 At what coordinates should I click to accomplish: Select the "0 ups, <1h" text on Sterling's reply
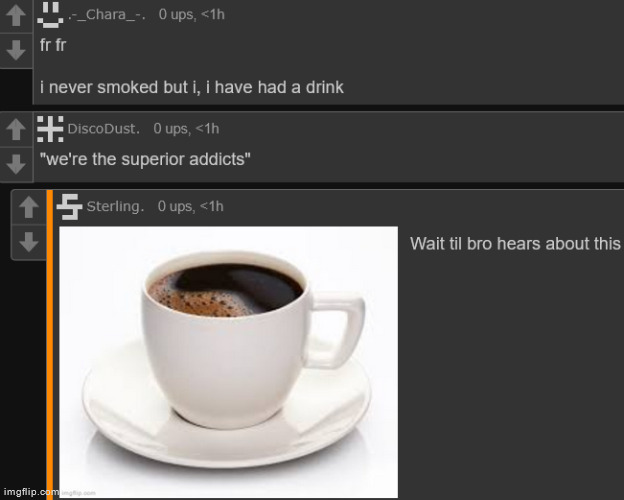(x=191, y=206)
